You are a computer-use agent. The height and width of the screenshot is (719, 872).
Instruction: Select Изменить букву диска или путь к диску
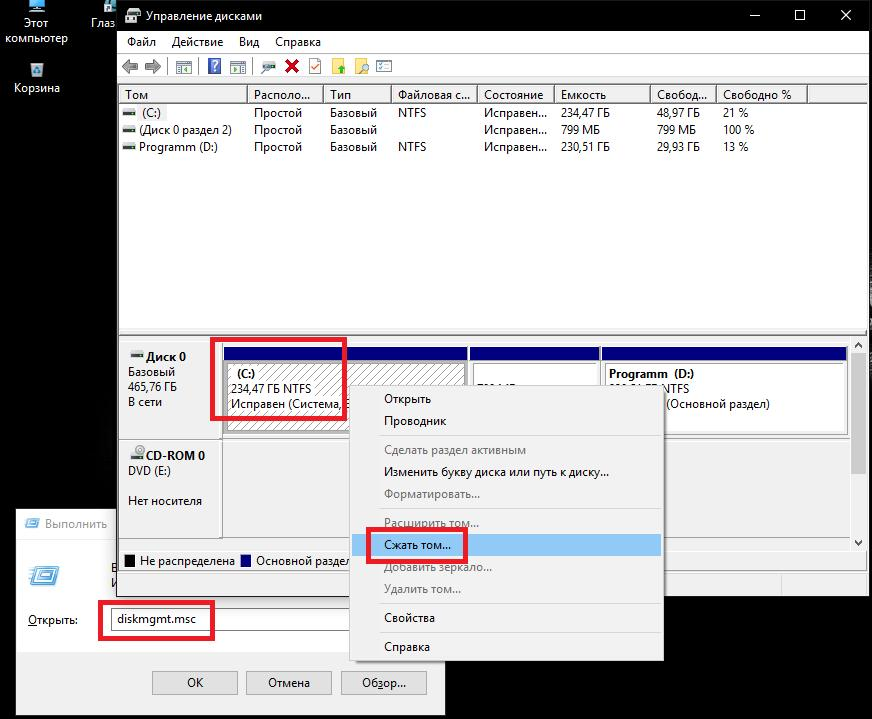pyautogui.click(x=507, y=472)
